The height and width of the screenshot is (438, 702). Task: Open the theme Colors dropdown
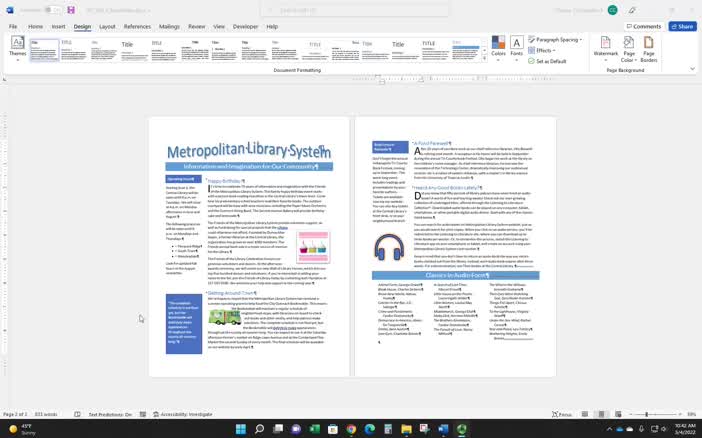(x=498, y=48)
